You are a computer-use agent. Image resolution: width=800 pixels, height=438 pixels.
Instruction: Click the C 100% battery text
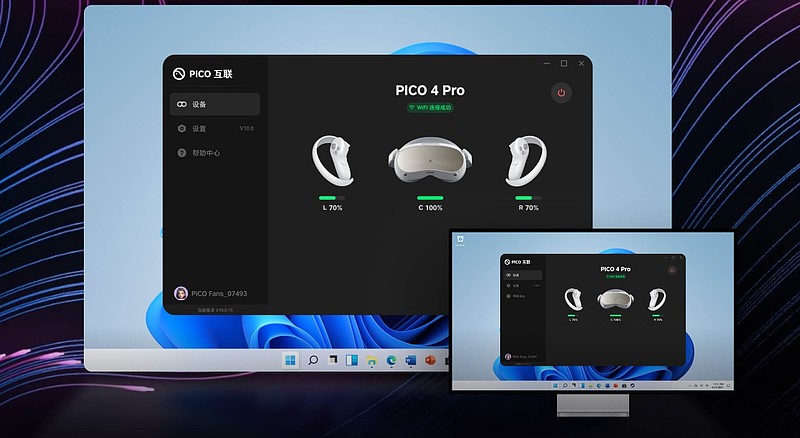(431, 208)
